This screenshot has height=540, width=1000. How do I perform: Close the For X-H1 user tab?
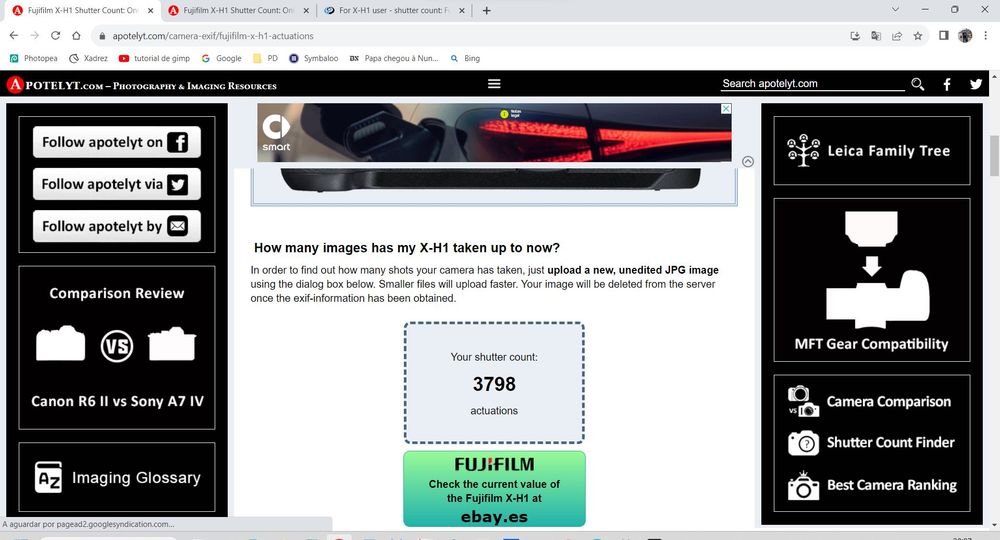click(x=462, y=10)
